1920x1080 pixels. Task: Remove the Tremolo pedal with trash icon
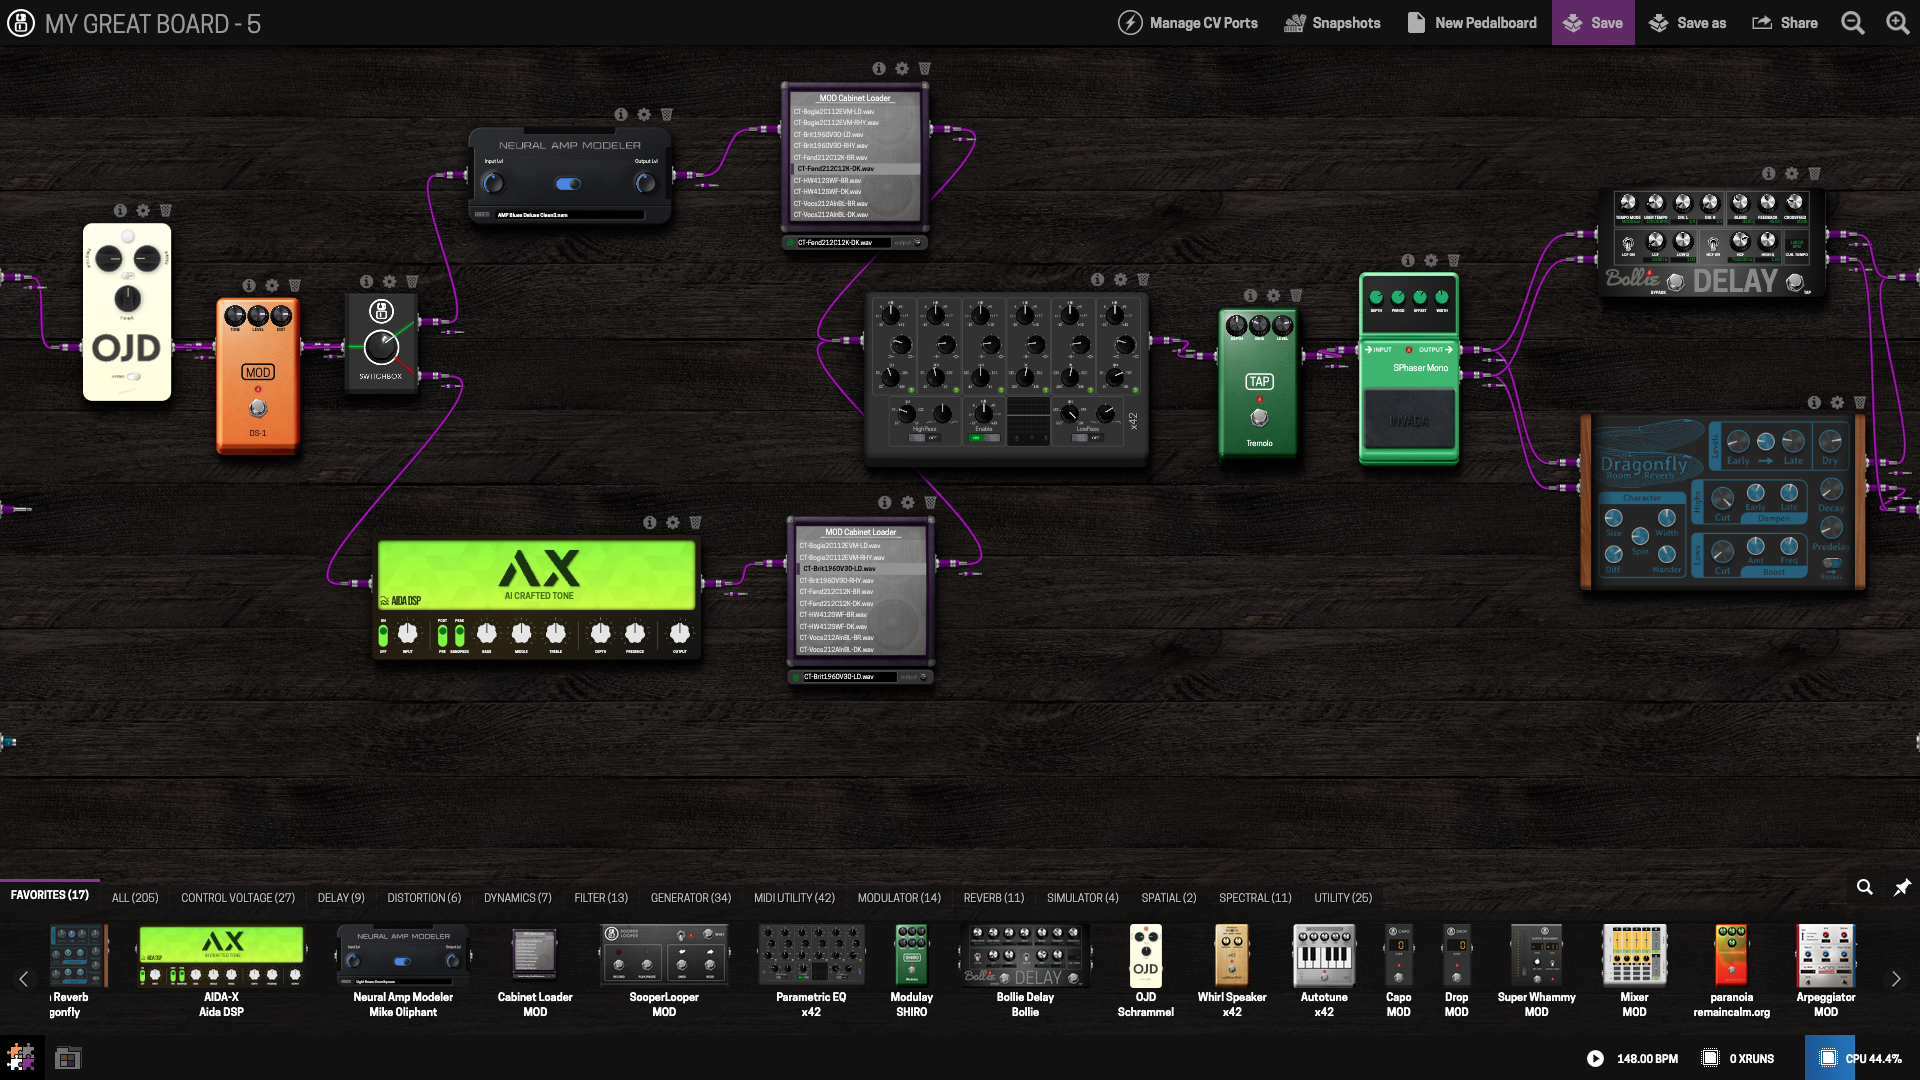coord(1296,296)
